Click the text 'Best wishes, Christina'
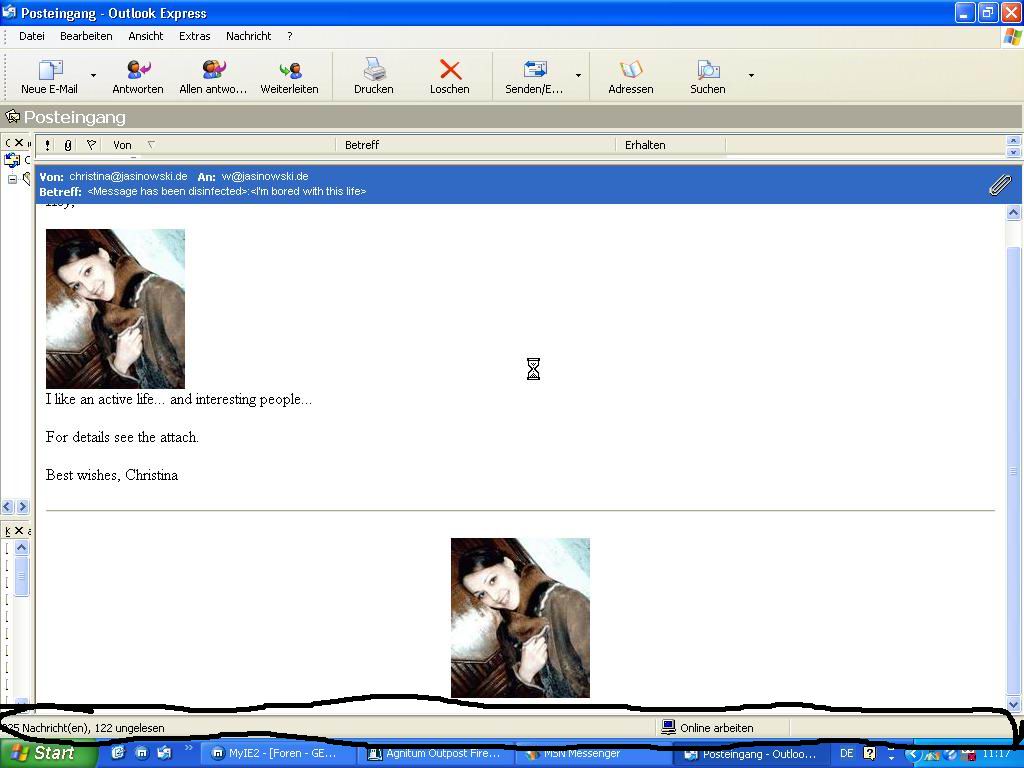The height and width of the screenshot is (768, 1024). pyautogui.click(x=112, y=475)
